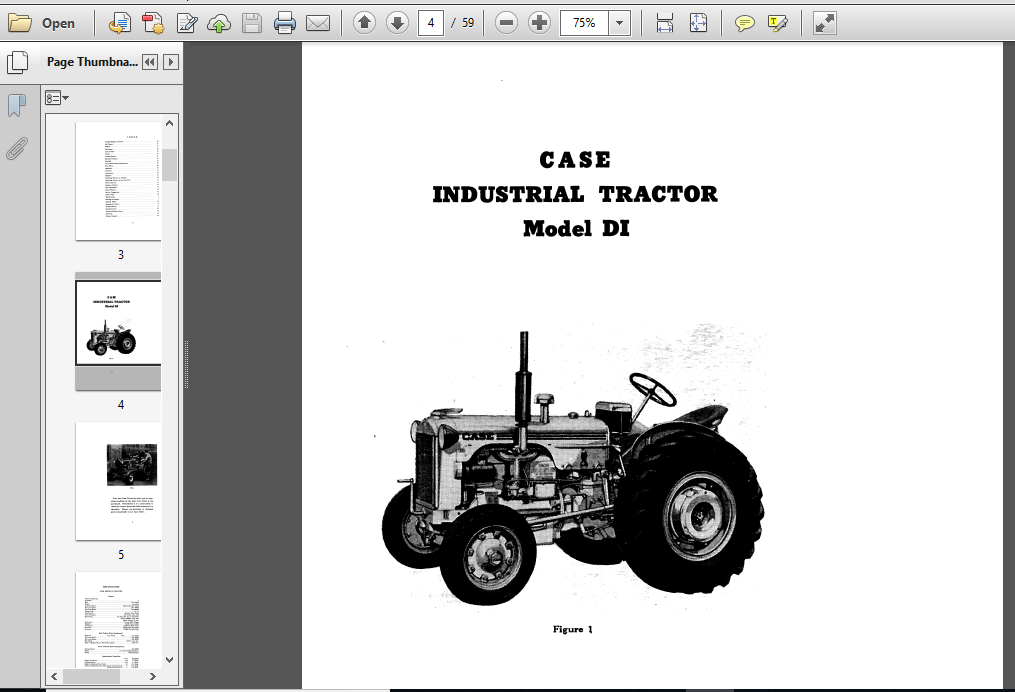Click the fit width scrolling icon
Screen dimensions: 1015x692
[x=665, y=23]
